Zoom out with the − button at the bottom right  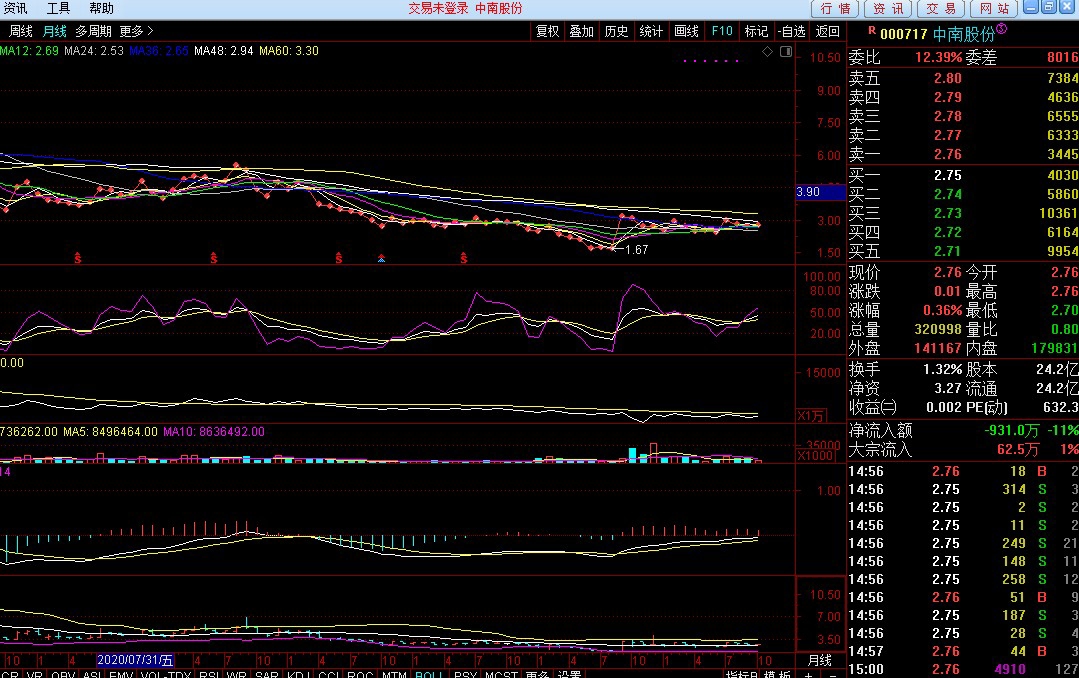click(833, 674)
